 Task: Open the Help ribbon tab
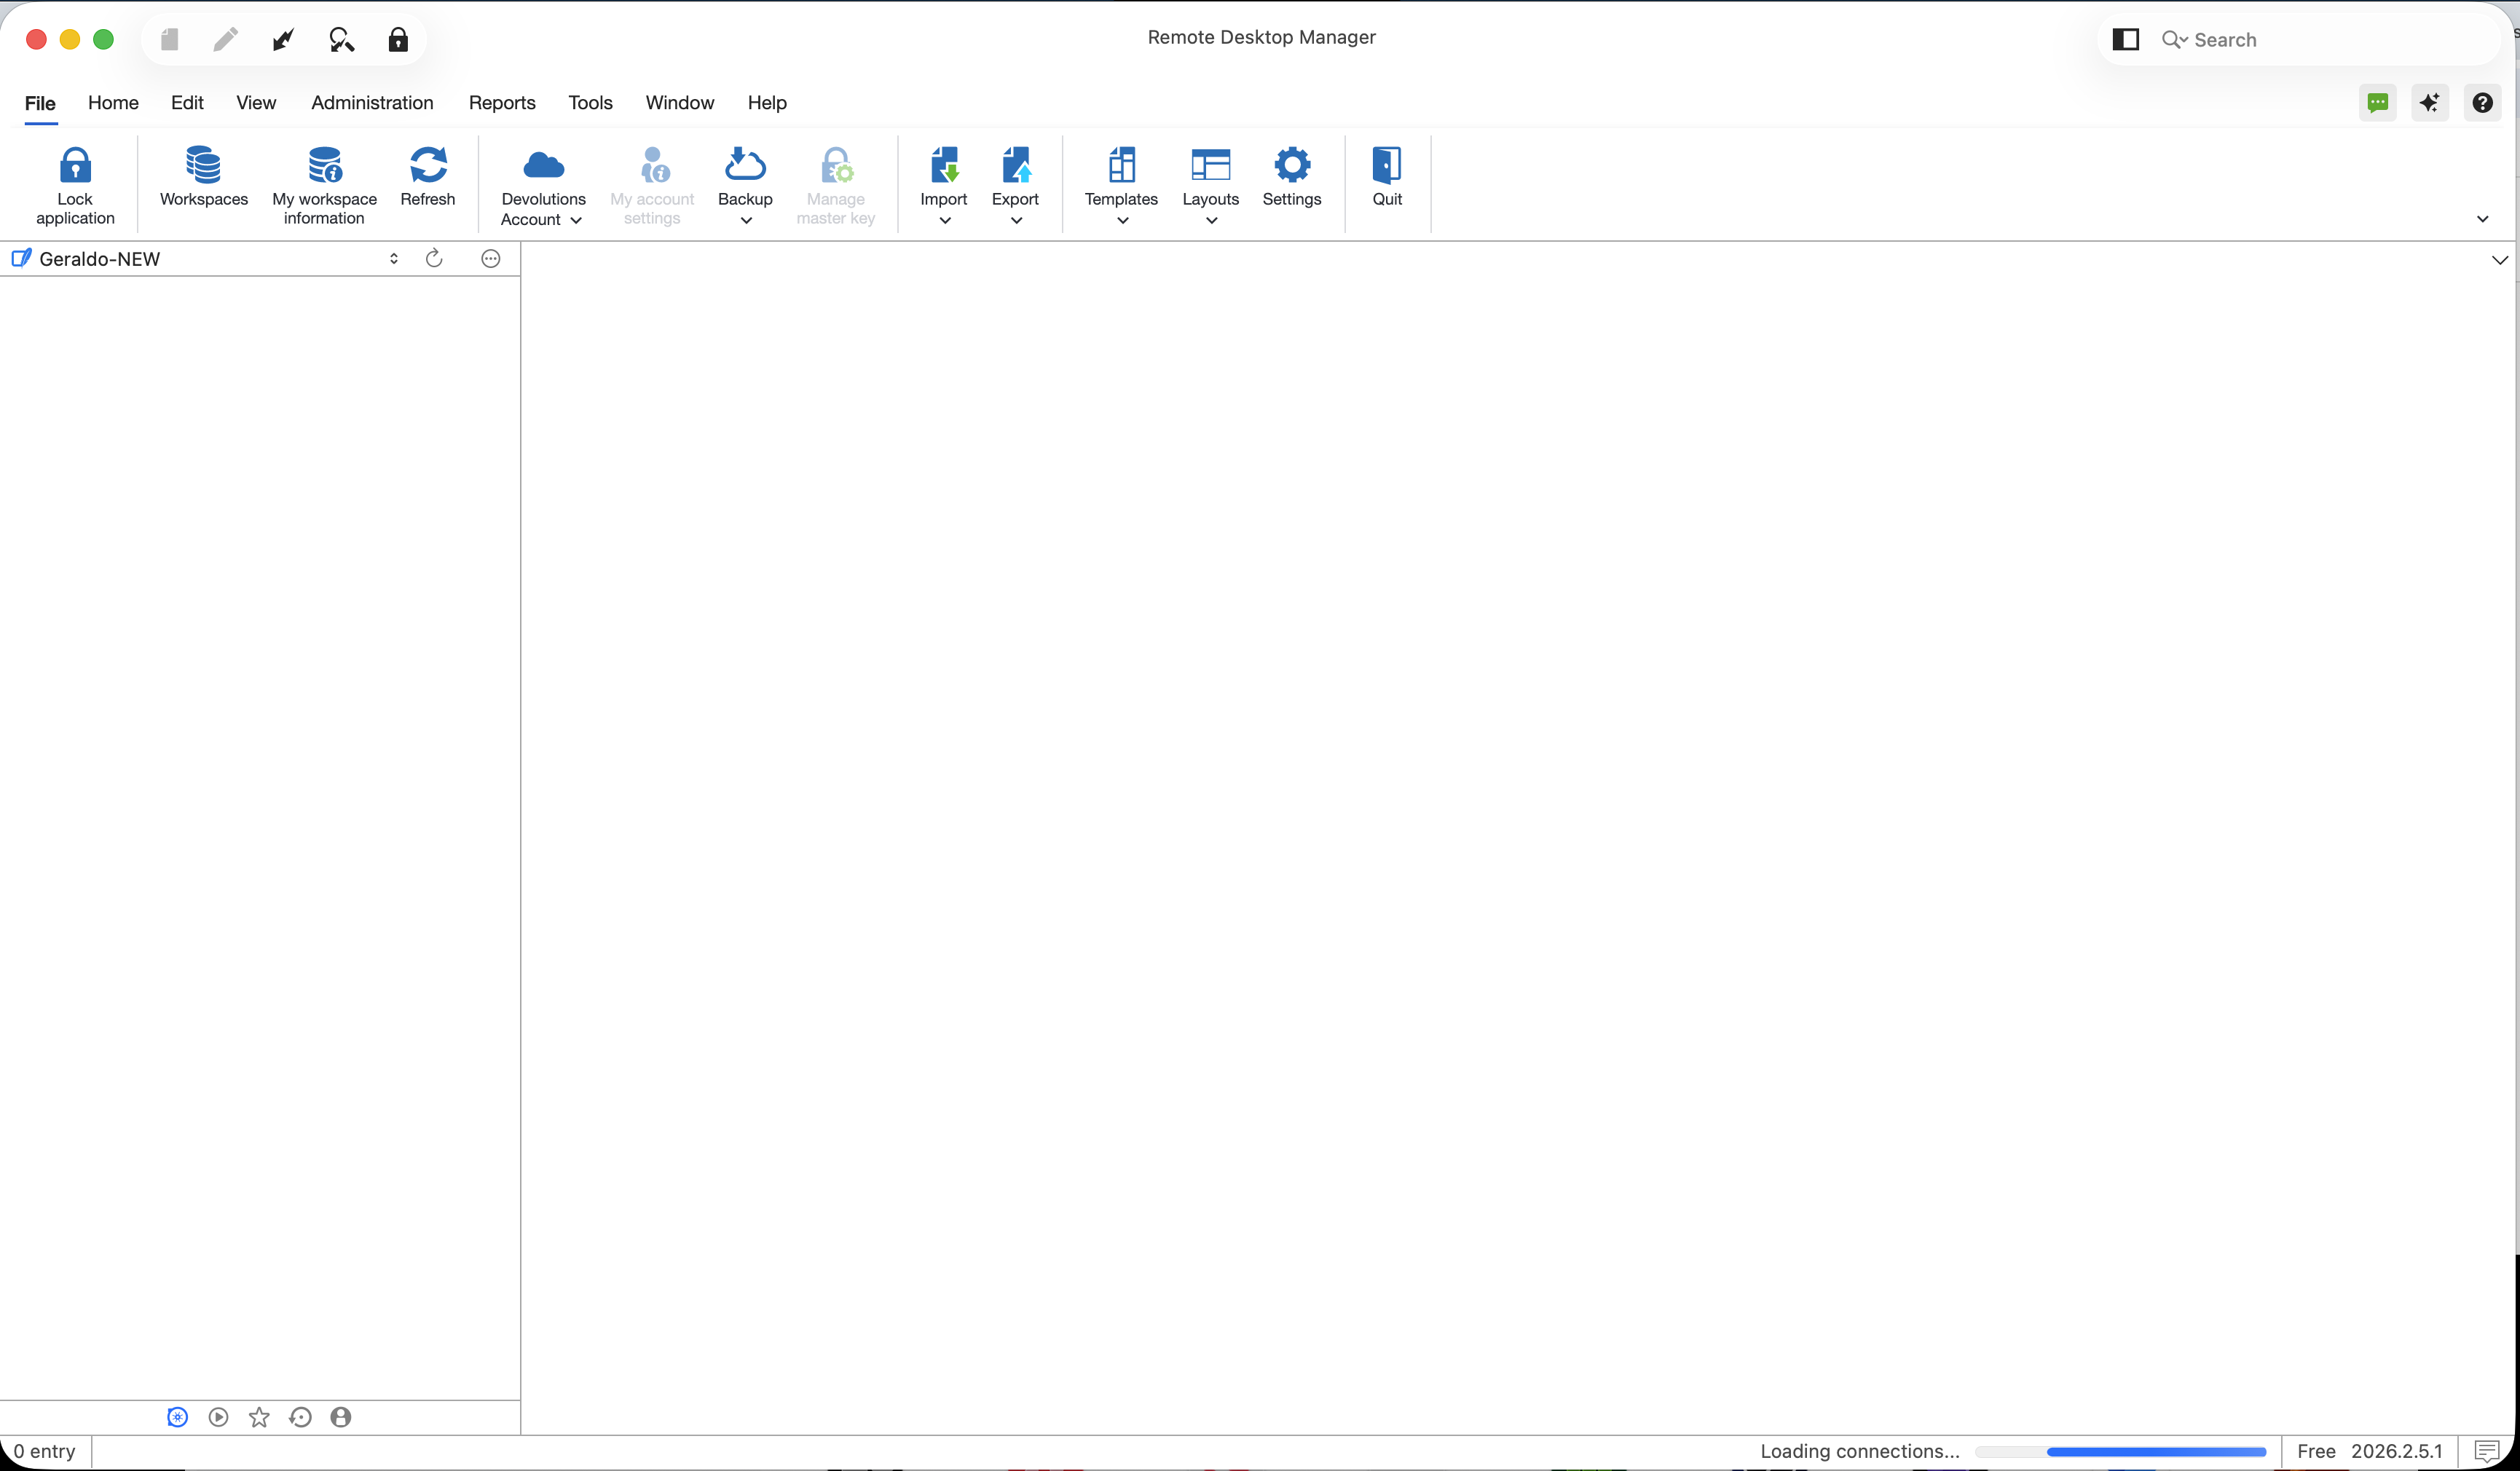pos(767,103)
